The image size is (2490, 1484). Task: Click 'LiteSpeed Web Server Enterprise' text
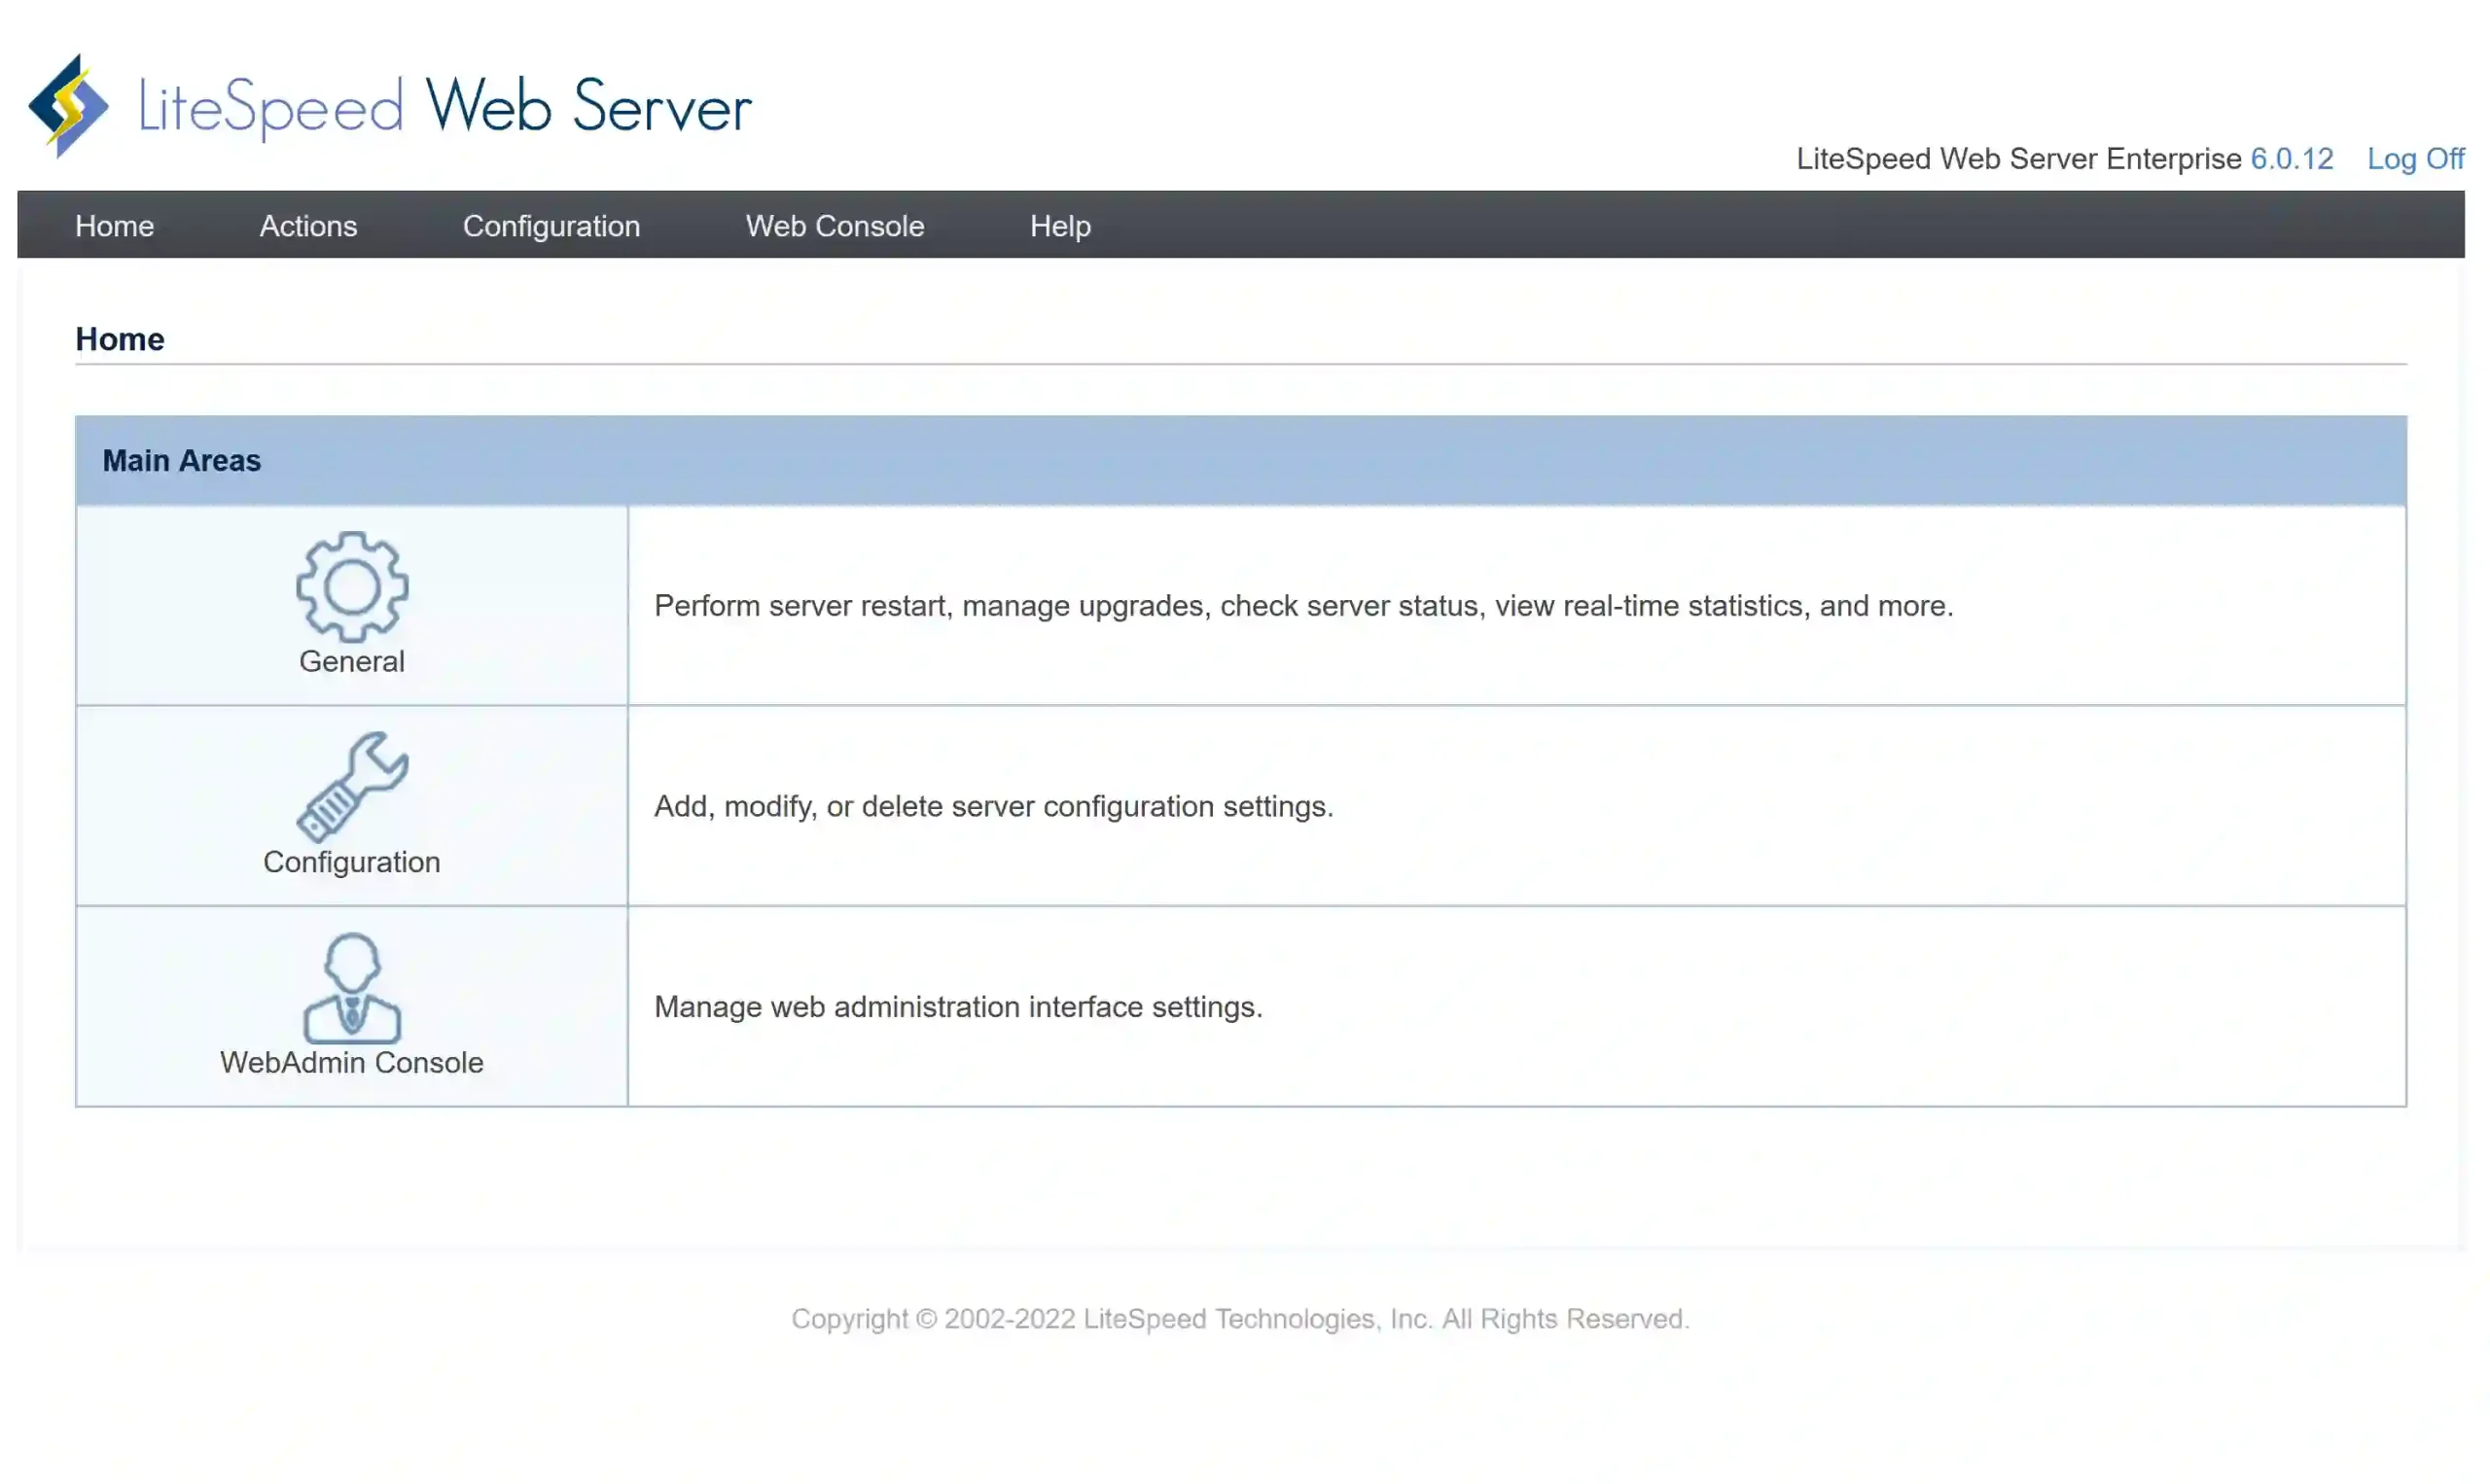[2018, 159]
